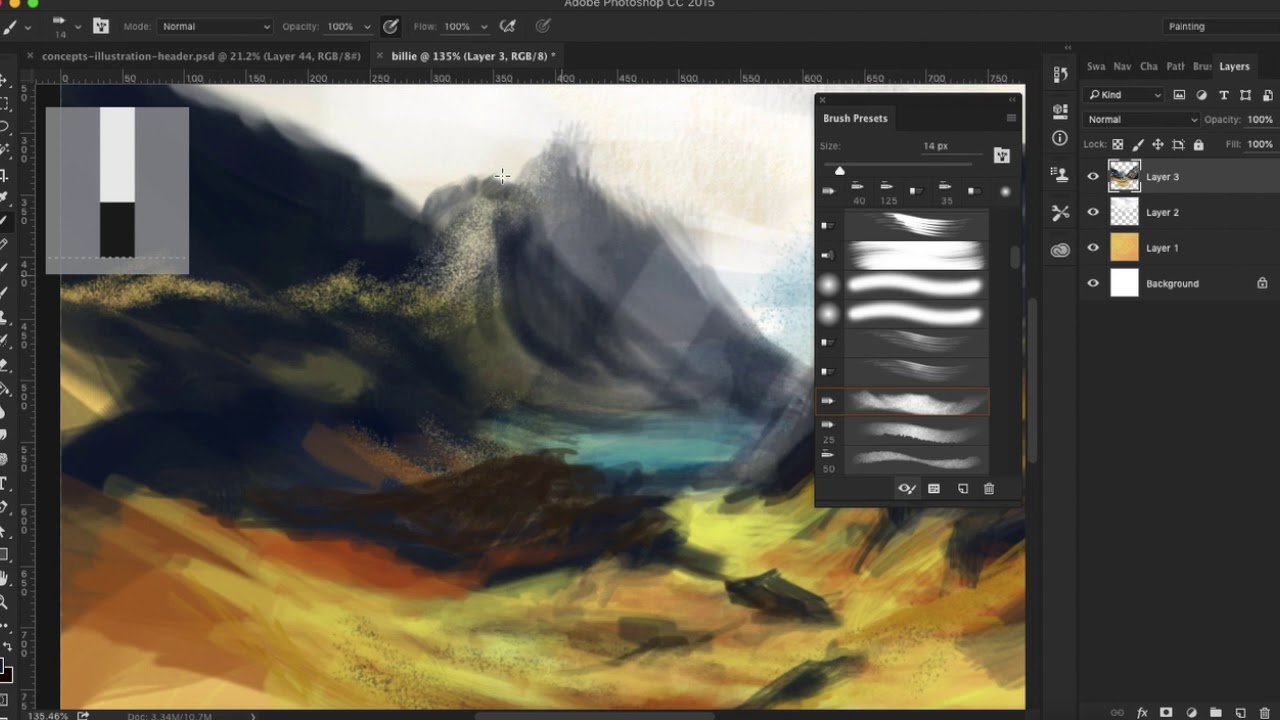1280x720 pixels.
Task: Open the brush Mode dropdown
Action: pyautogui.click(x=215, y=26)
